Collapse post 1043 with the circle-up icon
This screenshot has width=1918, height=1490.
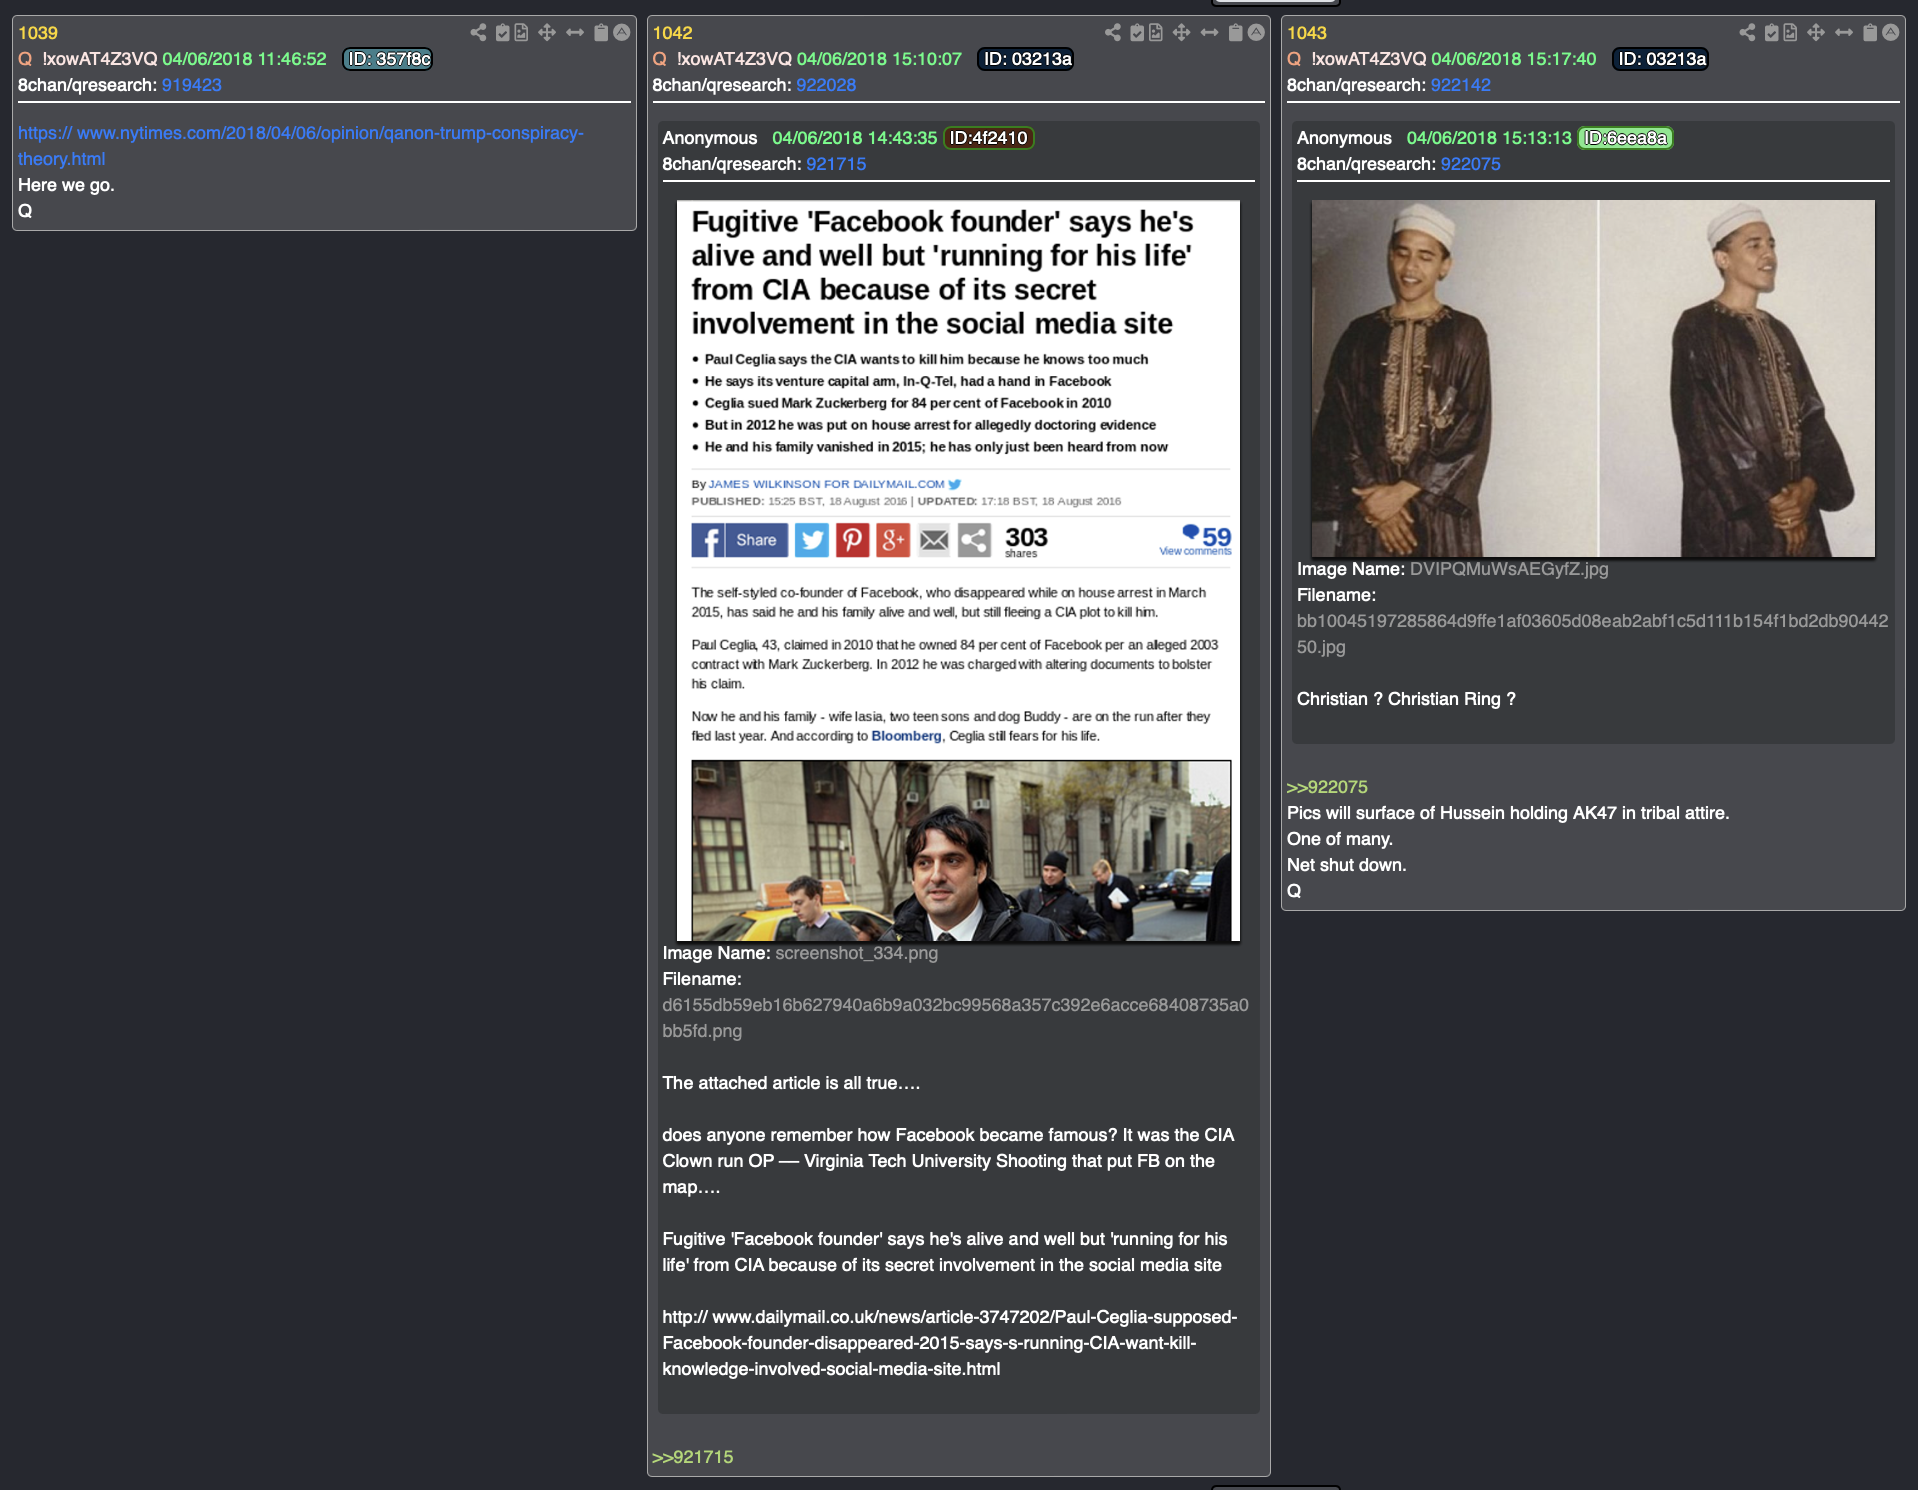1891,33
